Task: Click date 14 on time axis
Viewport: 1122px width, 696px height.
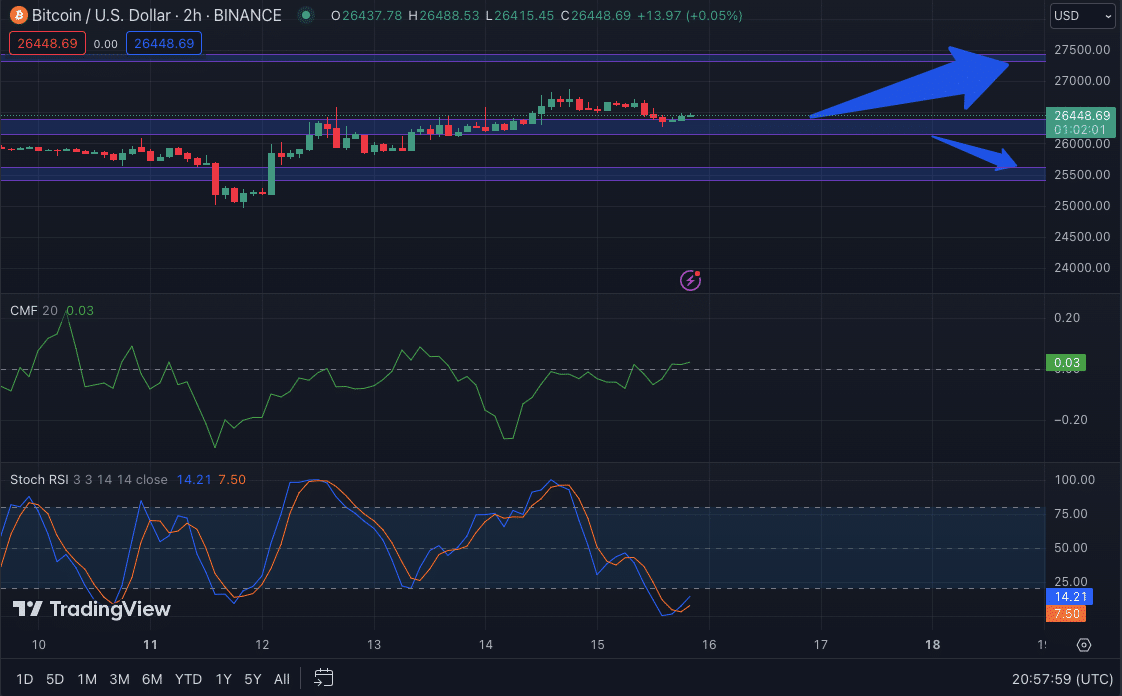Action: coord(486,644)
